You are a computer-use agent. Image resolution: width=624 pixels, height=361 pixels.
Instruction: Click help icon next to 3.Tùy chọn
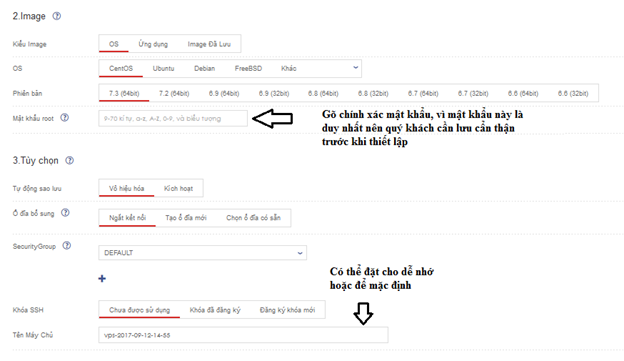click(x=70, y=160)
